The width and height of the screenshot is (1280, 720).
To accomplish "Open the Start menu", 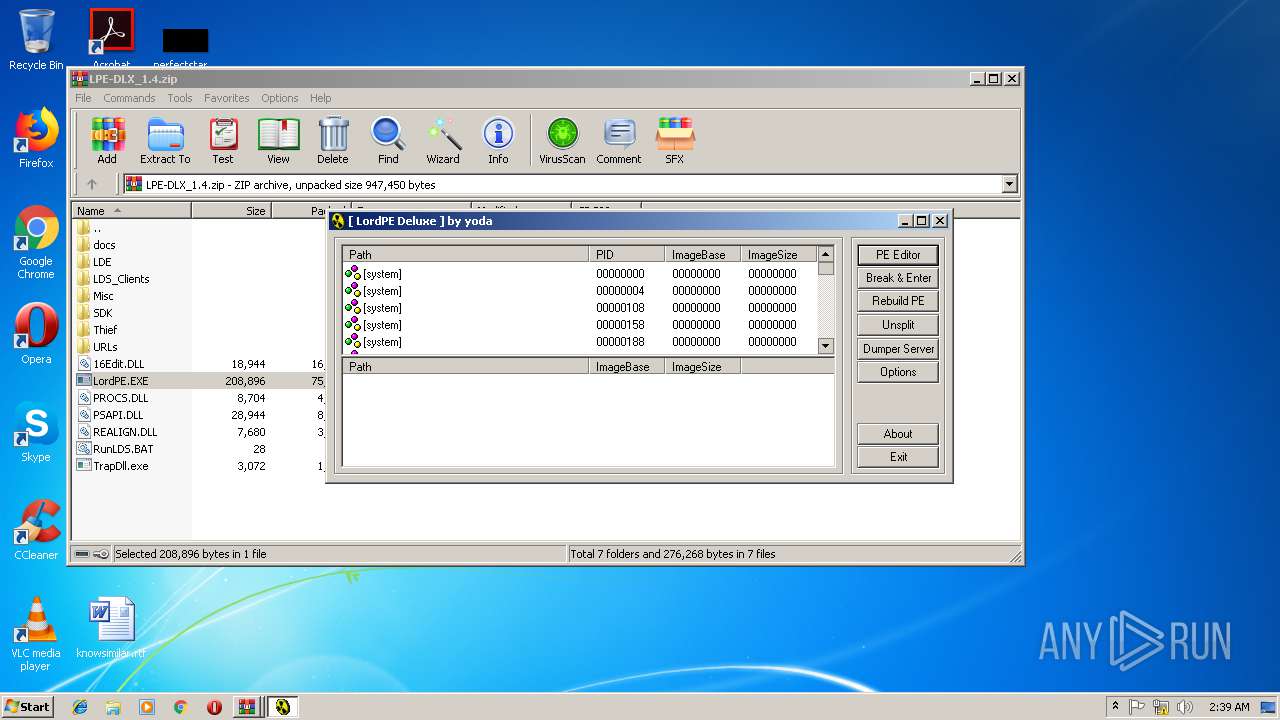I will tap(27, 707).
